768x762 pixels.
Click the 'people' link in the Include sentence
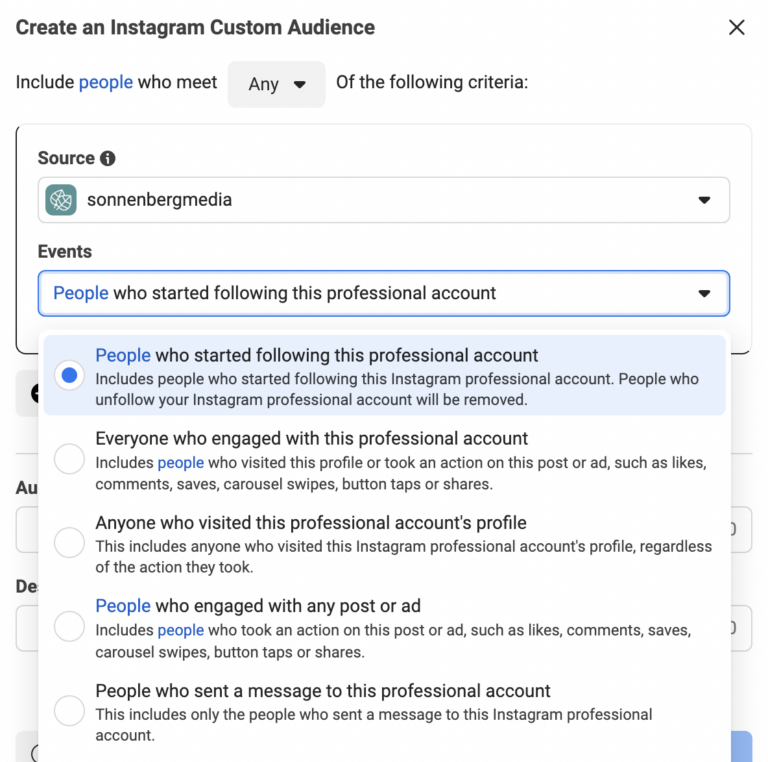point(106,82)
